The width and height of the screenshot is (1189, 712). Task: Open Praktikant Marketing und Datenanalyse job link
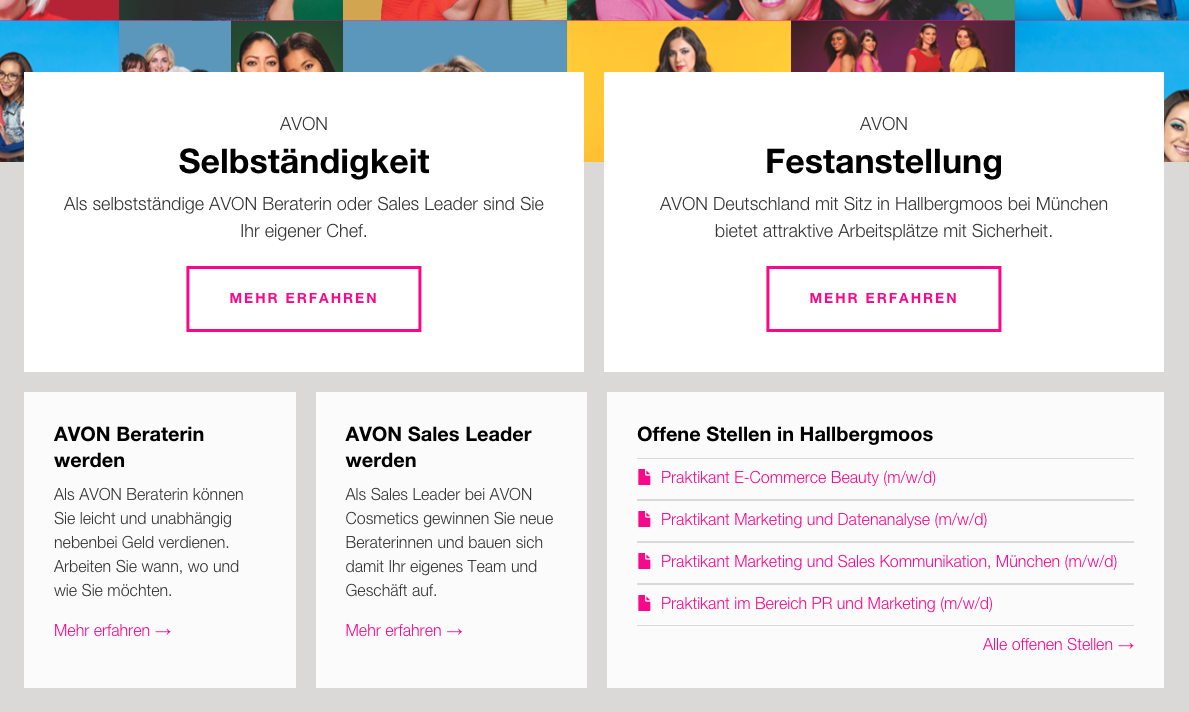824,519
